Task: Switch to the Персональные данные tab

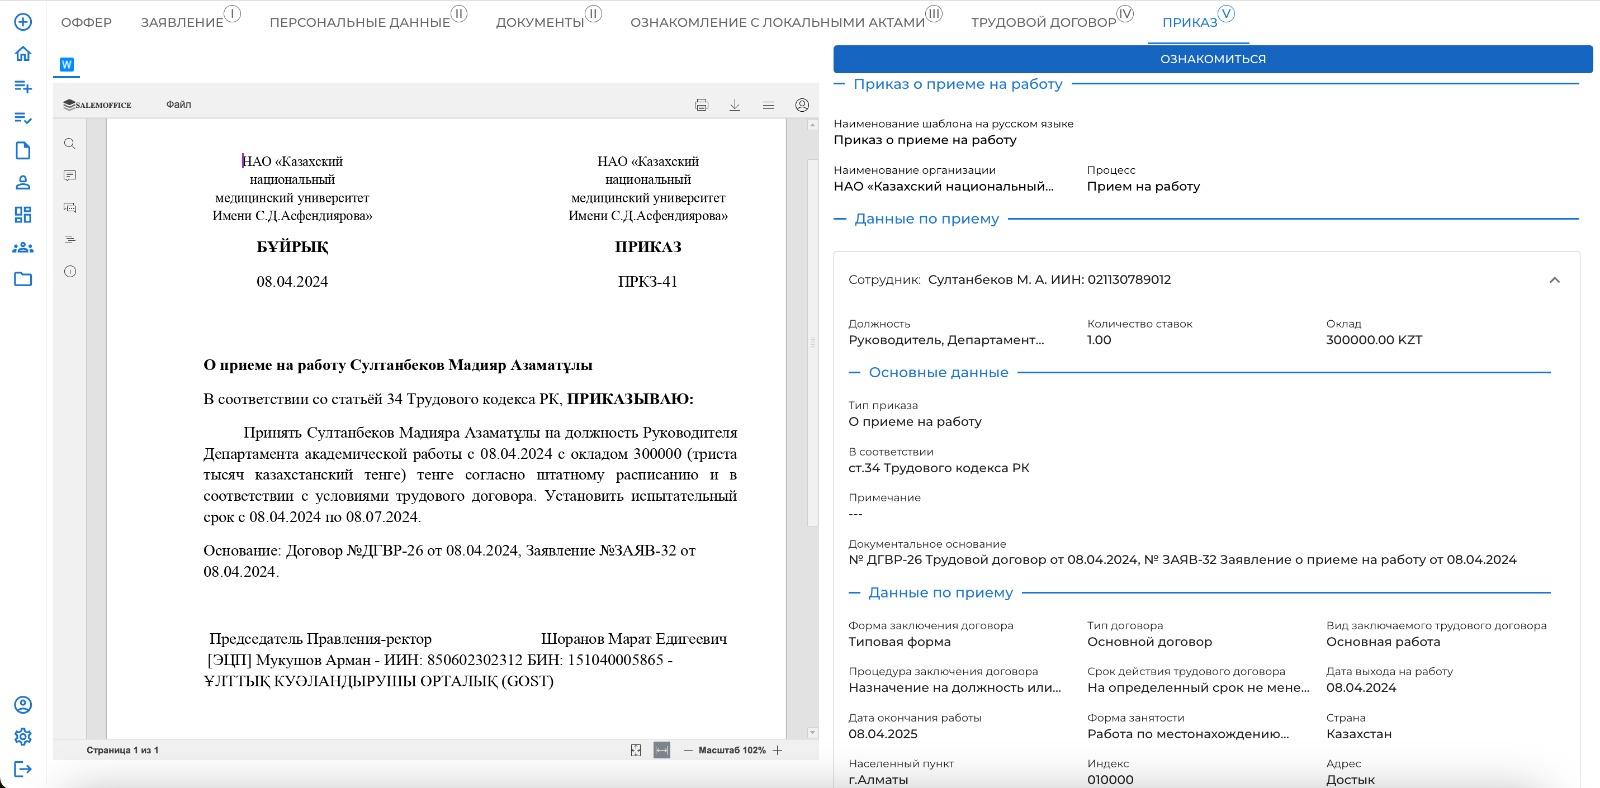Action: (359, 22)
